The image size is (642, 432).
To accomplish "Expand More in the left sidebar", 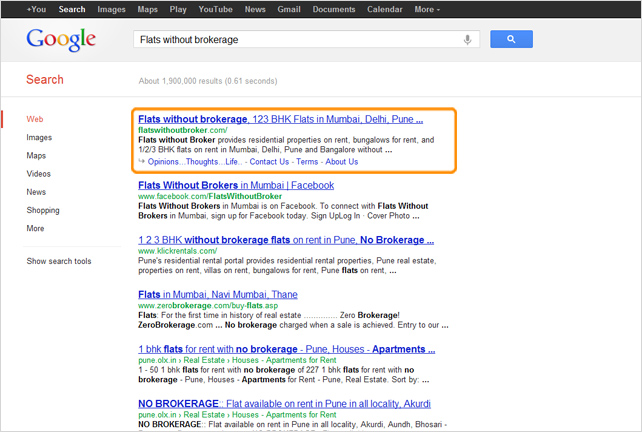I will tap(35, 228).
